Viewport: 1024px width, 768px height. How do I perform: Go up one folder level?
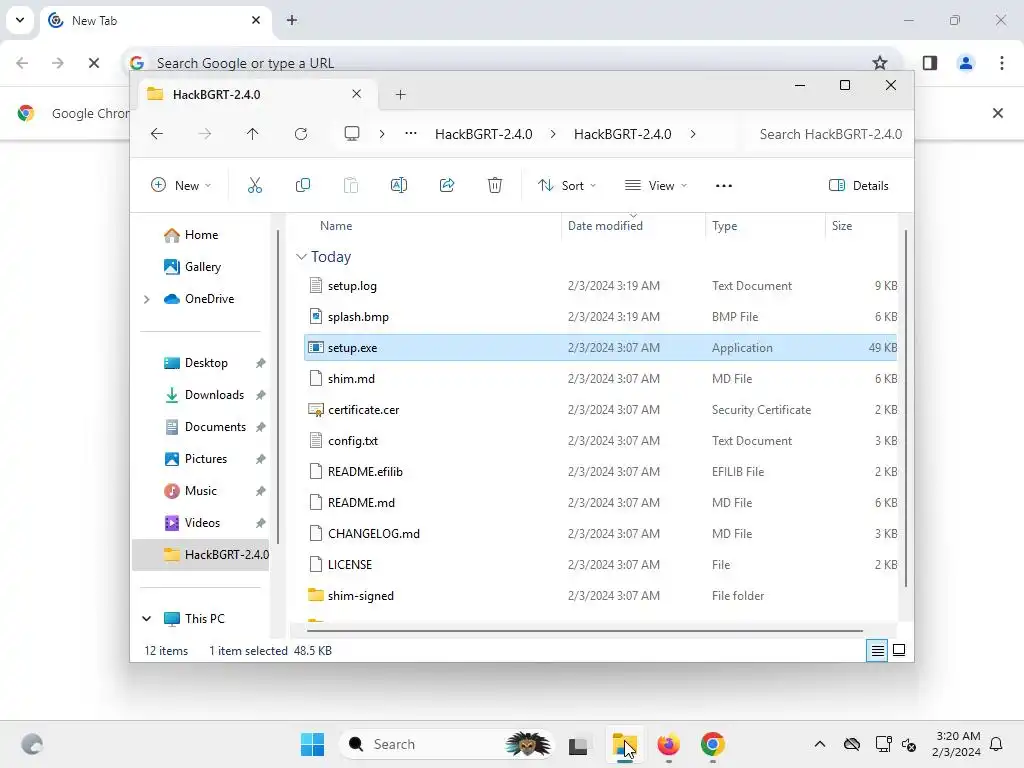[253, 134]
